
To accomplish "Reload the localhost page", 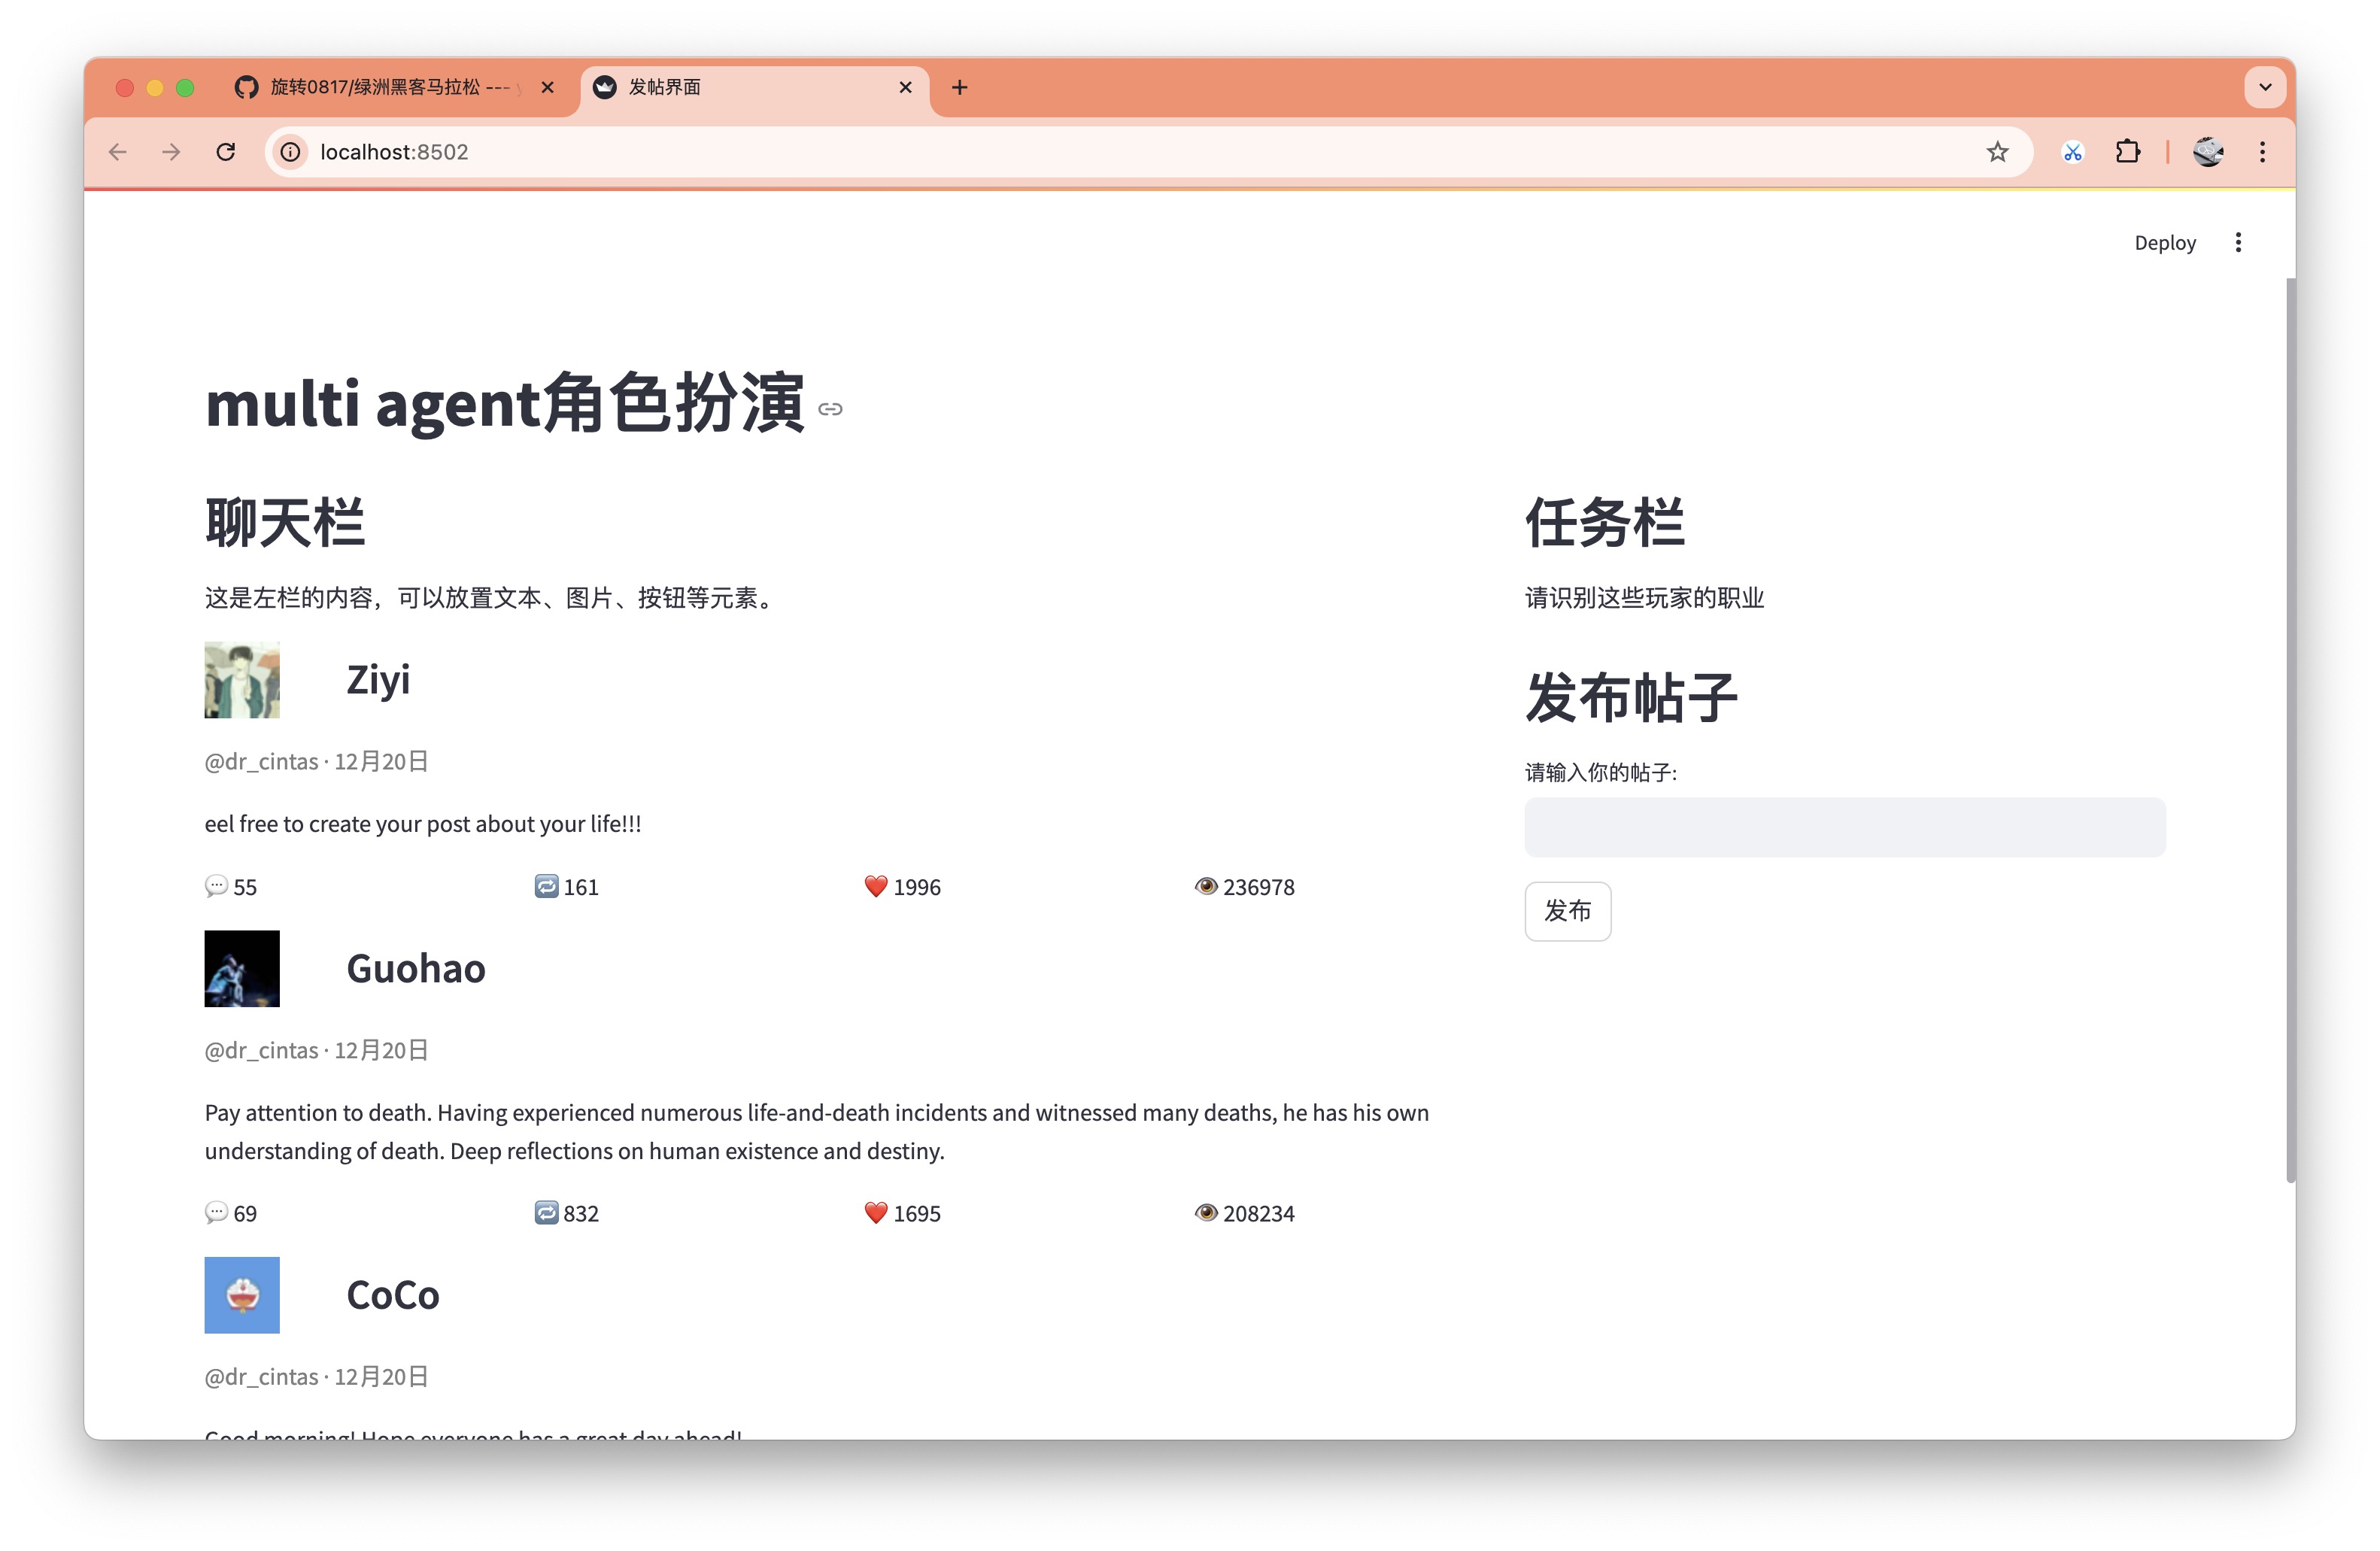I will pyautogui.click(x=226, y=152).
